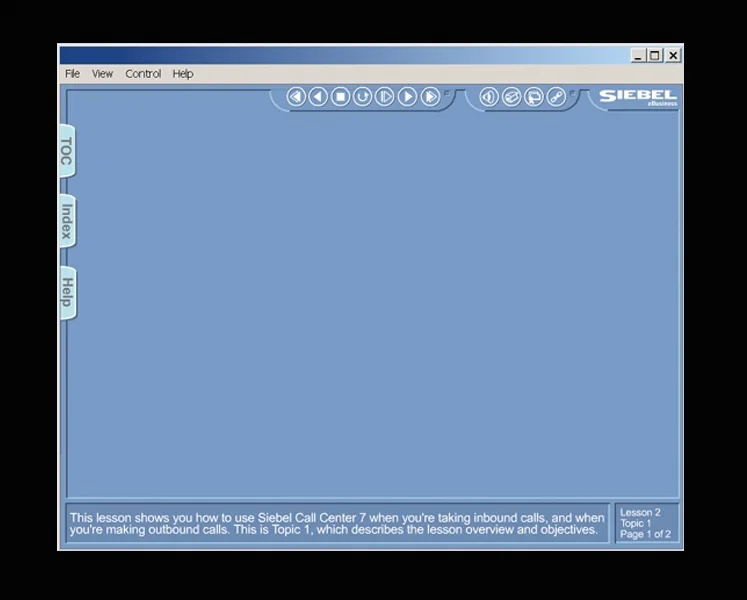Image resolution: width=747 pixels, height=600 pixels.
Task: Click the previous page arrow button
Action: click(318, 97)
